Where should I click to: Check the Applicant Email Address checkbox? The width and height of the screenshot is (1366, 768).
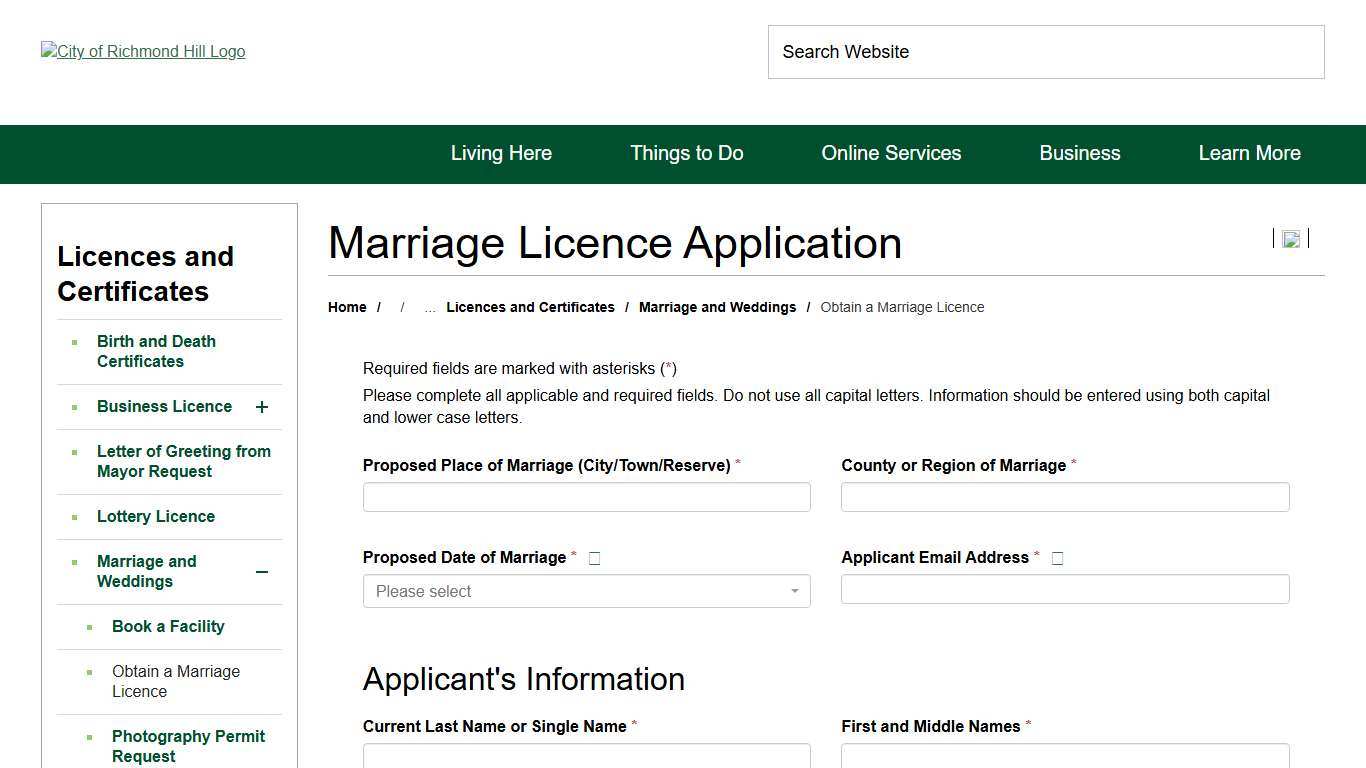click(x=1057, y=558)
